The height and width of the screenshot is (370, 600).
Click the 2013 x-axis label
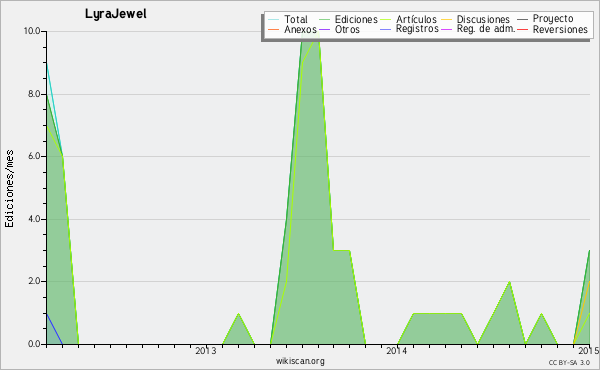coord(206,350)
